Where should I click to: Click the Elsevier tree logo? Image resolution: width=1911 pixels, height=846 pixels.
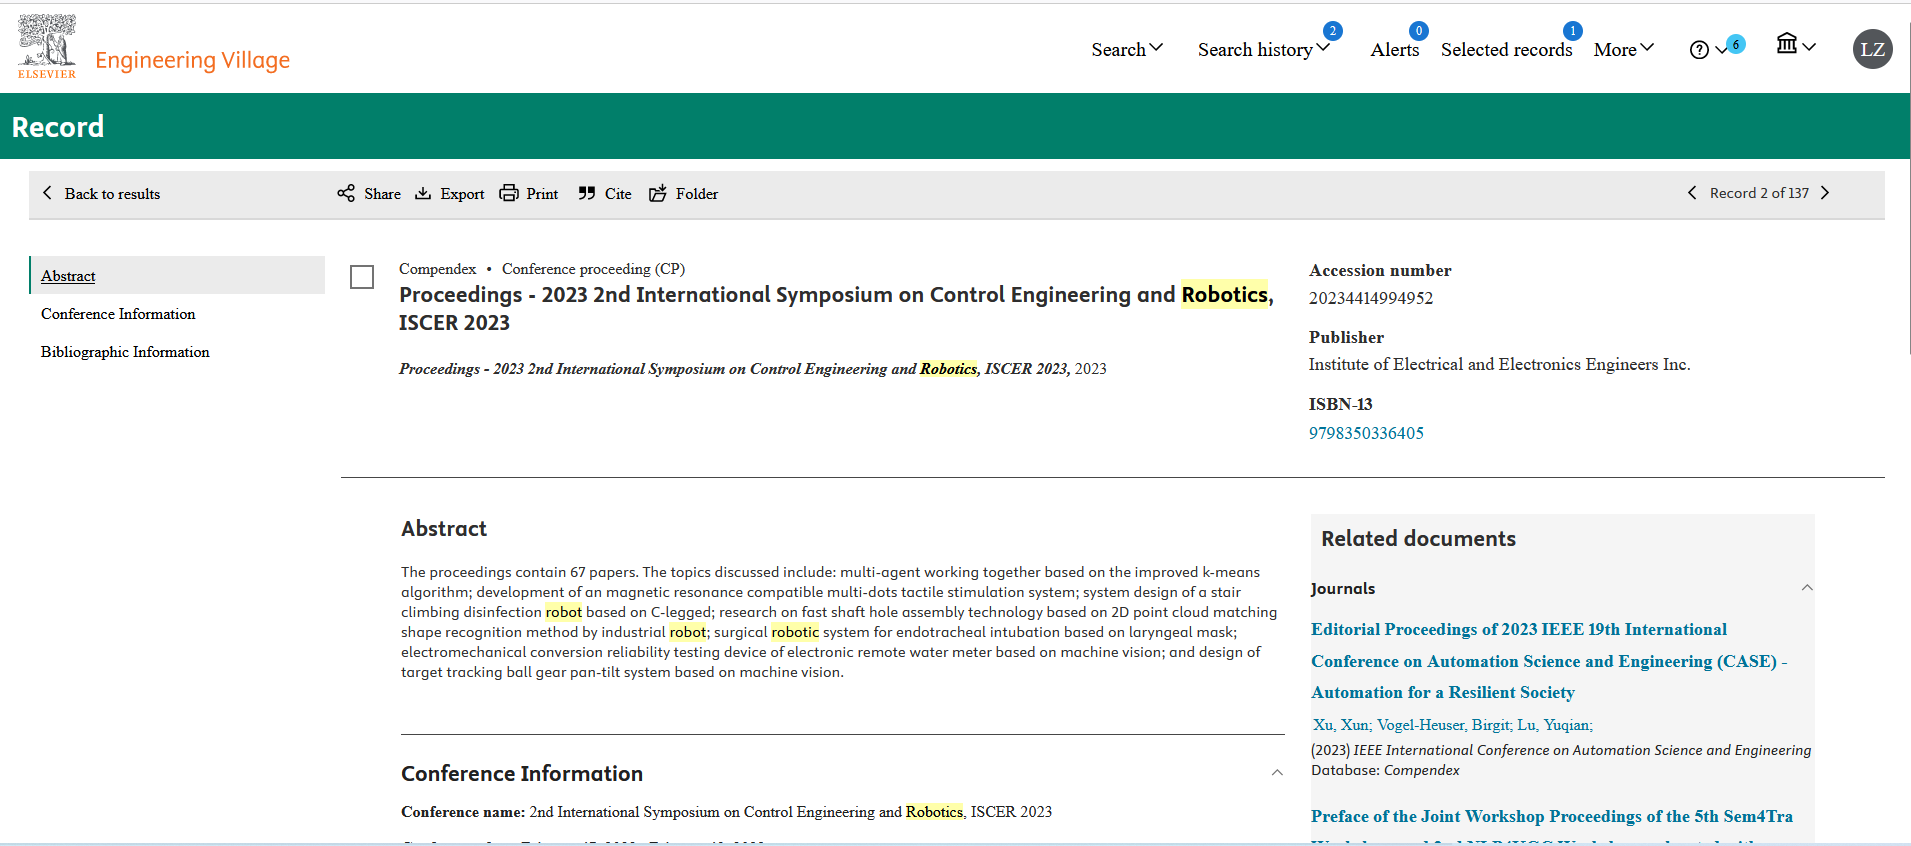coord(47,46)
